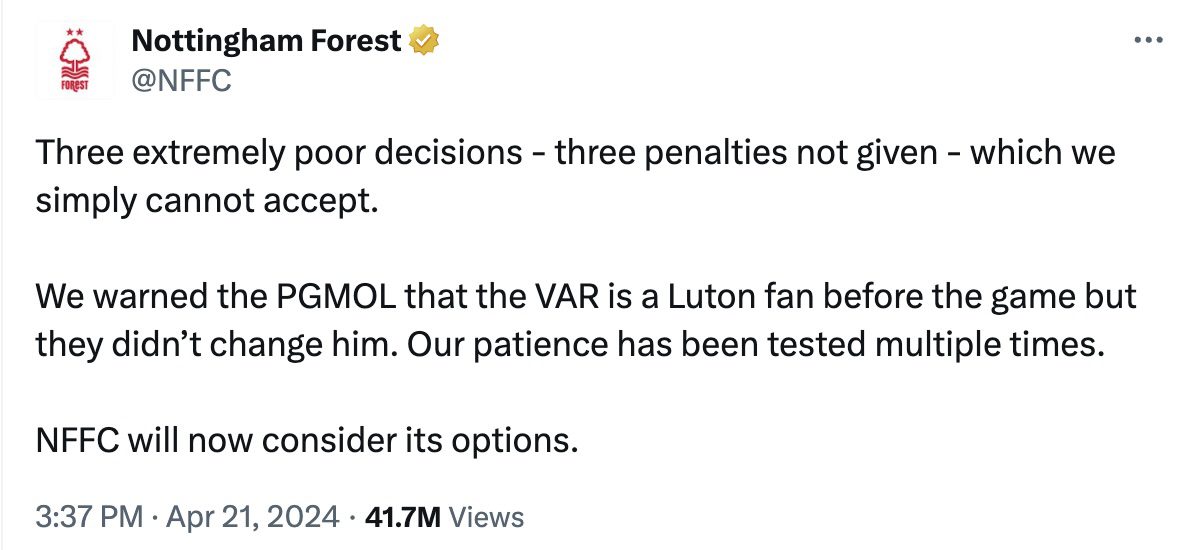This screenshot has height=550, width=1192.
Task: Click the Nottingham Forest display name
Action: pos(267,41)
